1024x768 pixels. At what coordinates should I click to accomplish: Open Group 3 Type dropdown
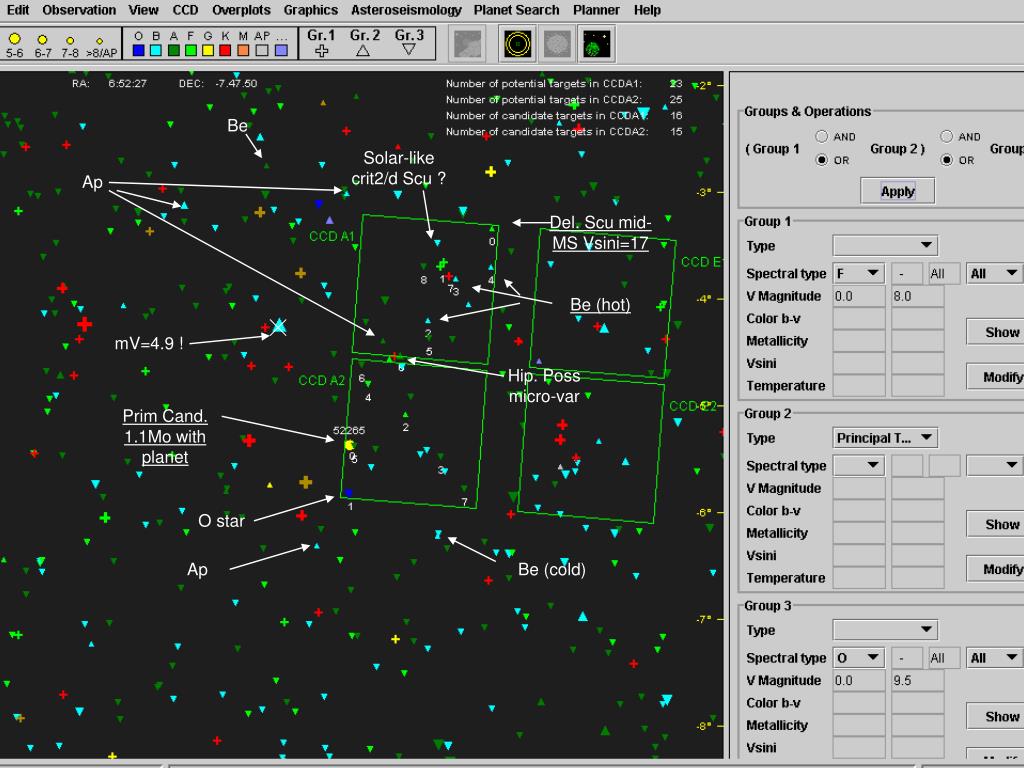[x=886, y=630]
